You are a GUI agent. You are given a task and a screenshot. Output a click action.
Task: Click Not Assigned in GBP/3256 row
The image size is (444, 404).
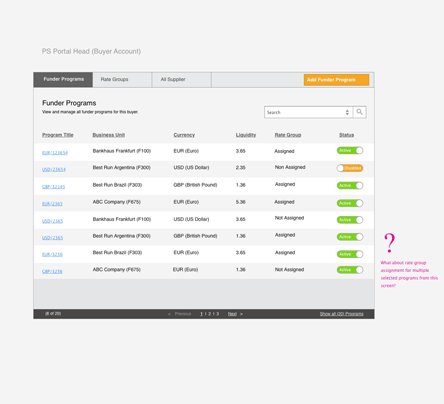pos(289,270)
